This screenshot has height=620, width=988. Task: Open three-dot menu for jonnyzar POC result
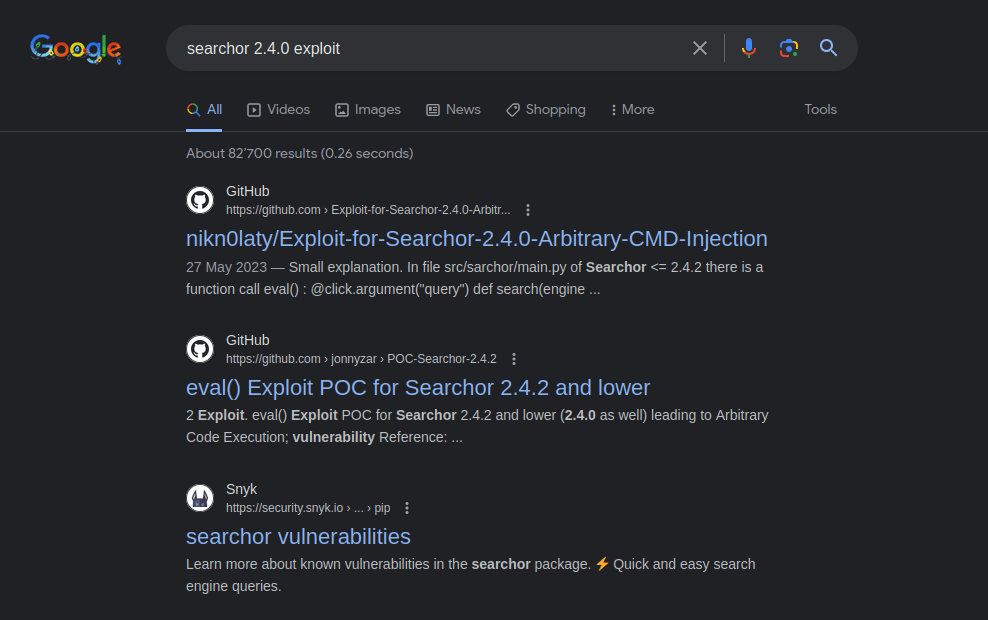point(514,359)
